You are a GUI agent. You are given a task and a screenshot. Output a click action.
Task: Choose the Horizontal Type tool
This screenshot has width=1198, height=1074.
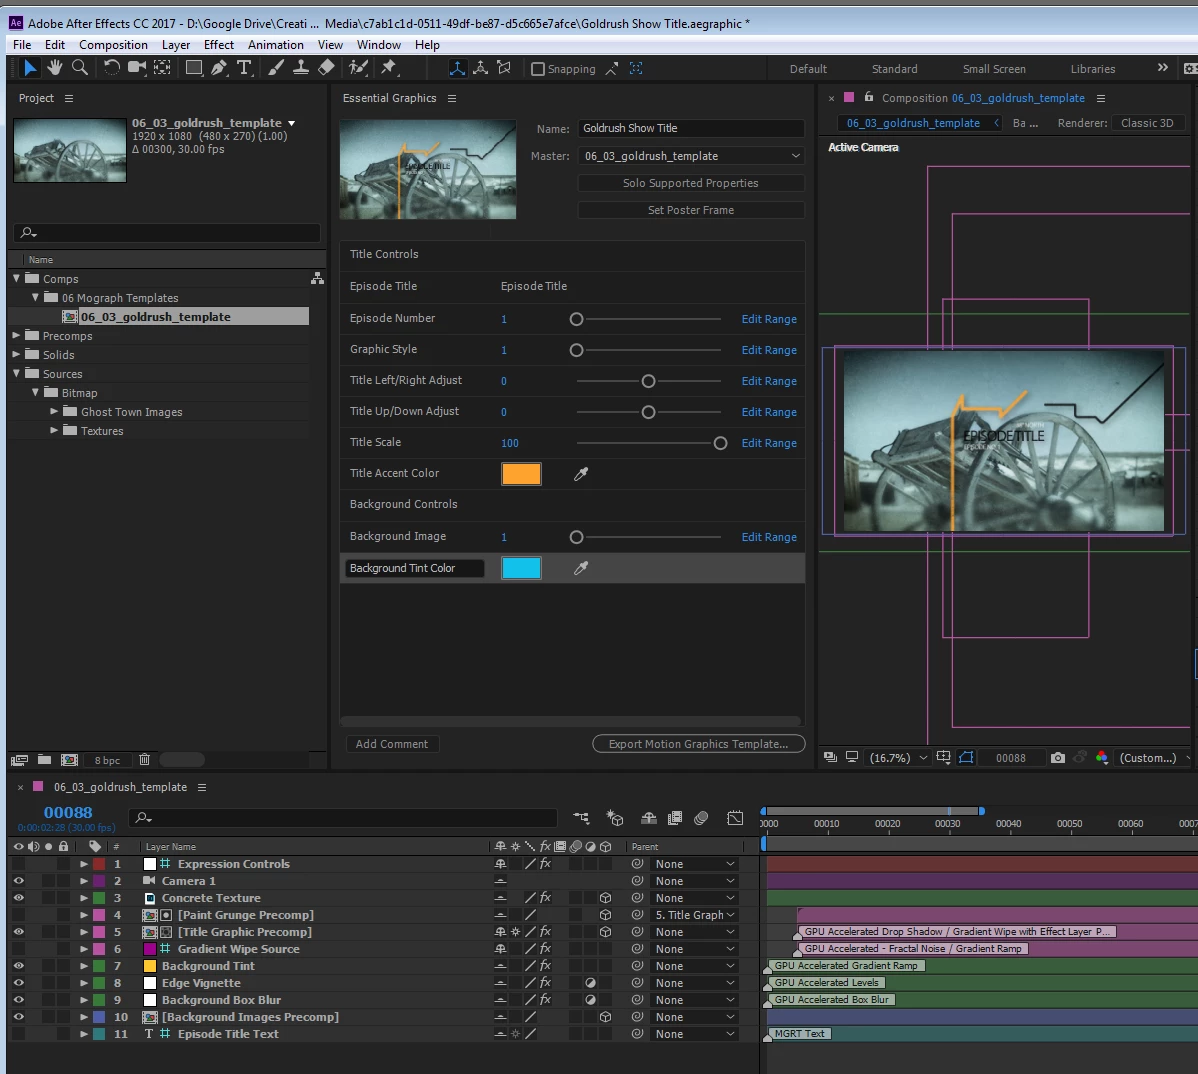click(244, 68)
